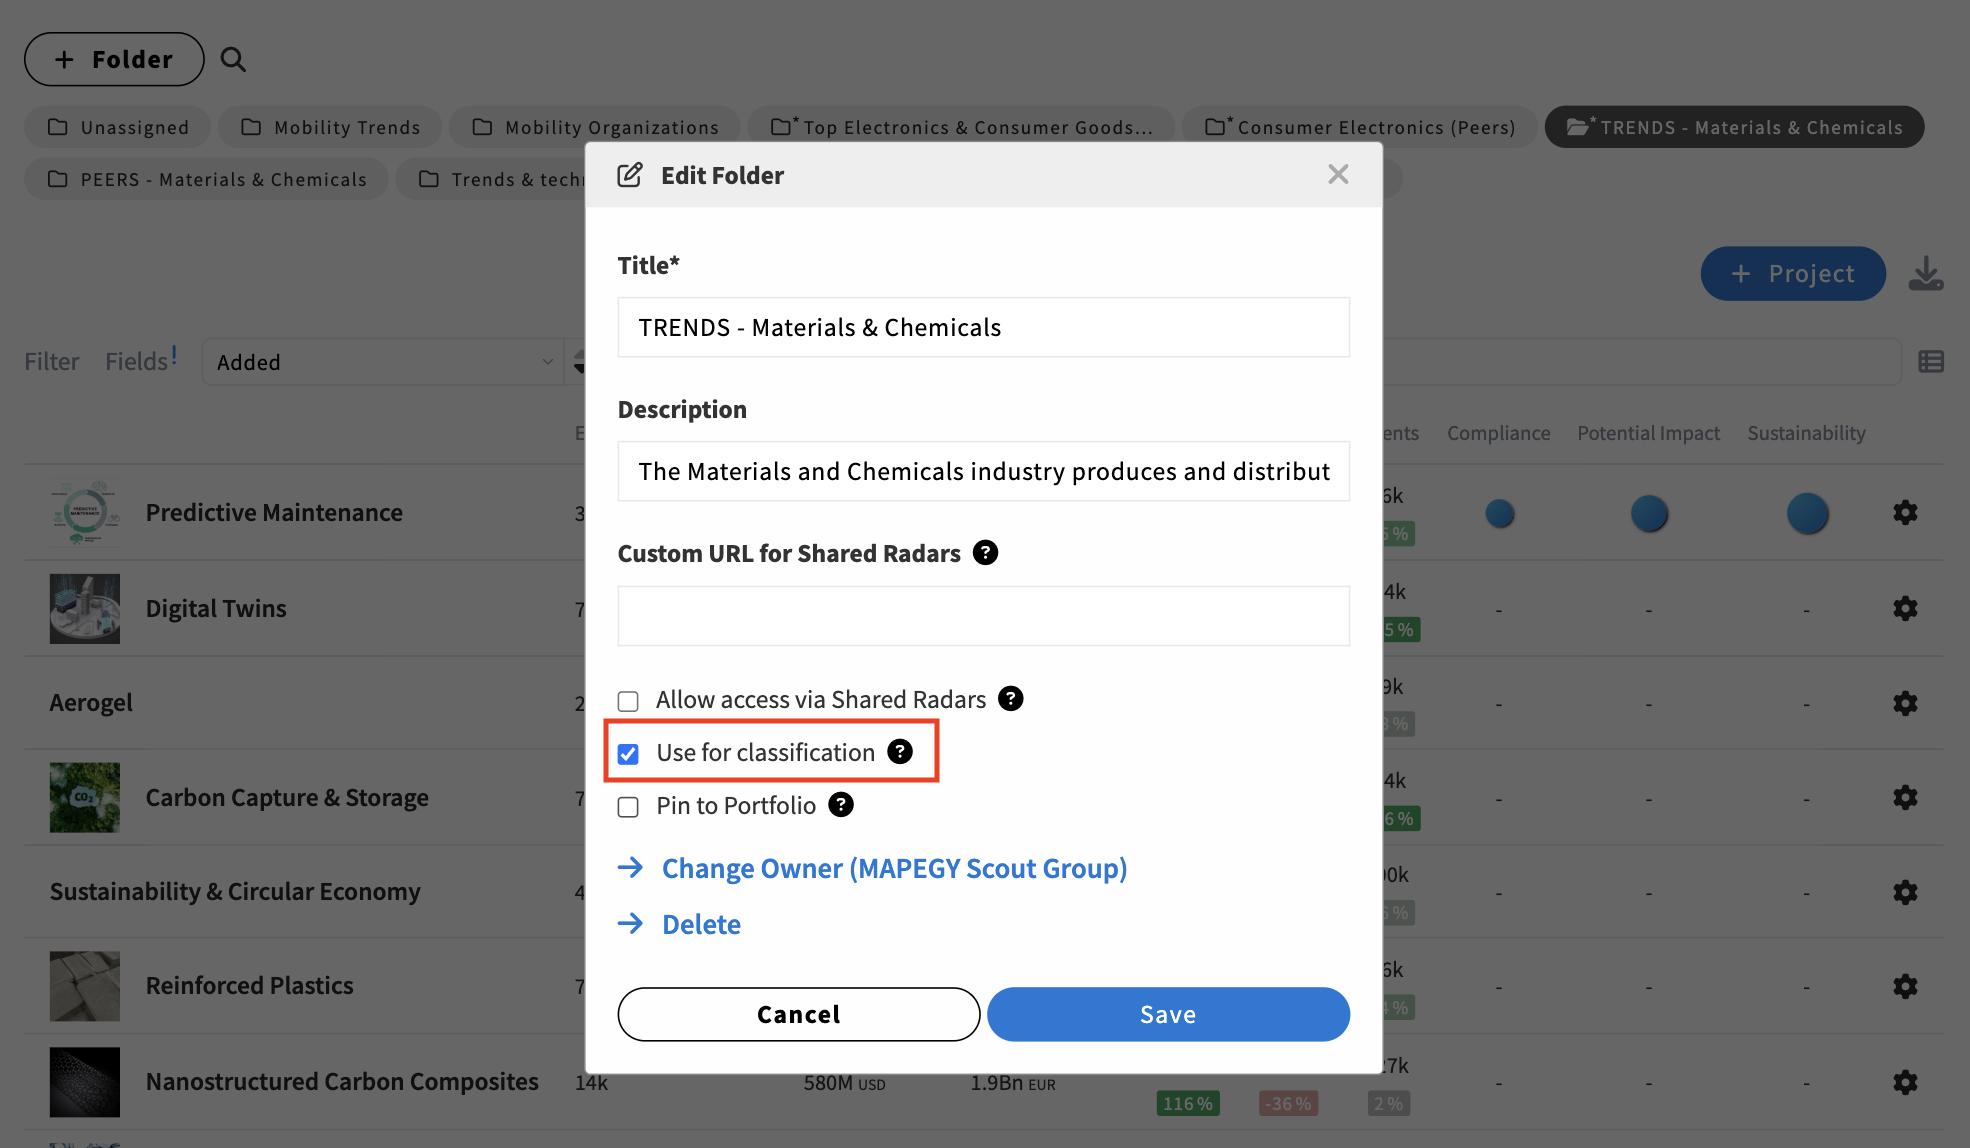Image resolution: width=1970 pixels, height=1148 pixels.
Task: Click the add Folder button
Action: click(114, 59)
